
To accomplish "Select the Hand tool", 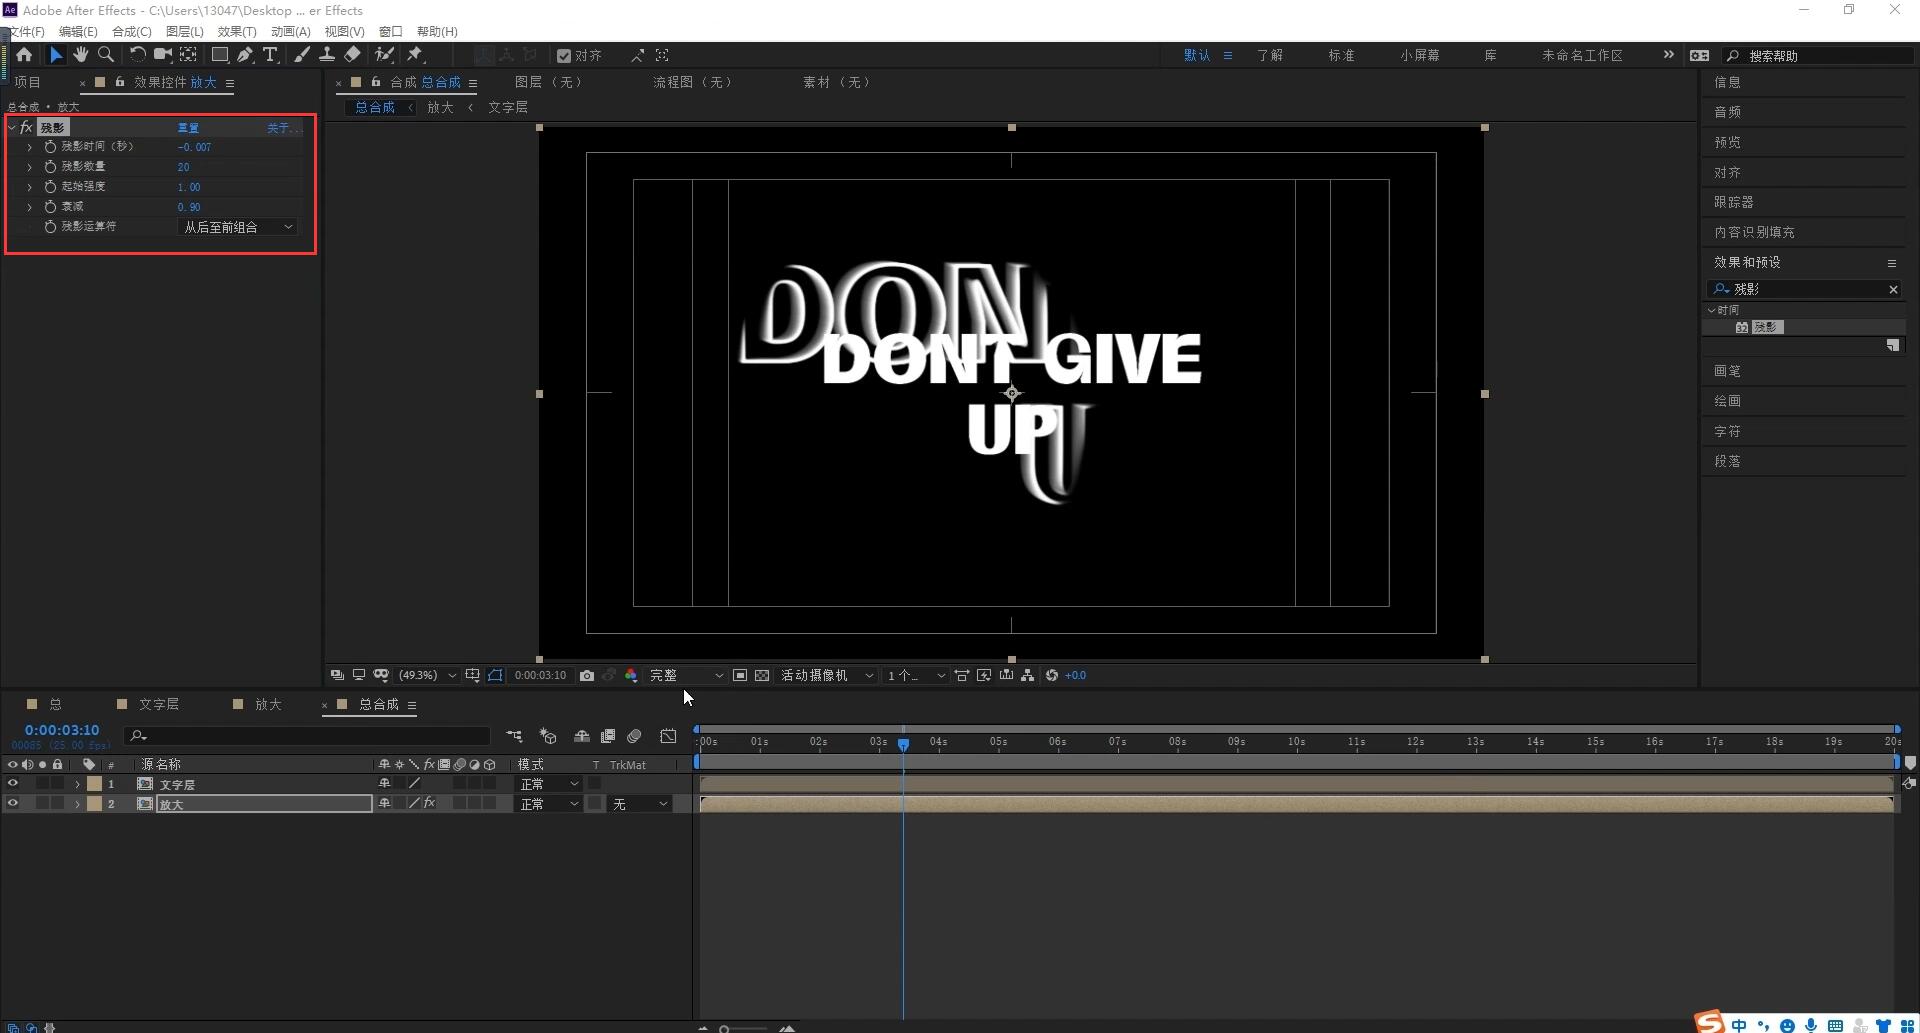I will (x=81, y=55).
